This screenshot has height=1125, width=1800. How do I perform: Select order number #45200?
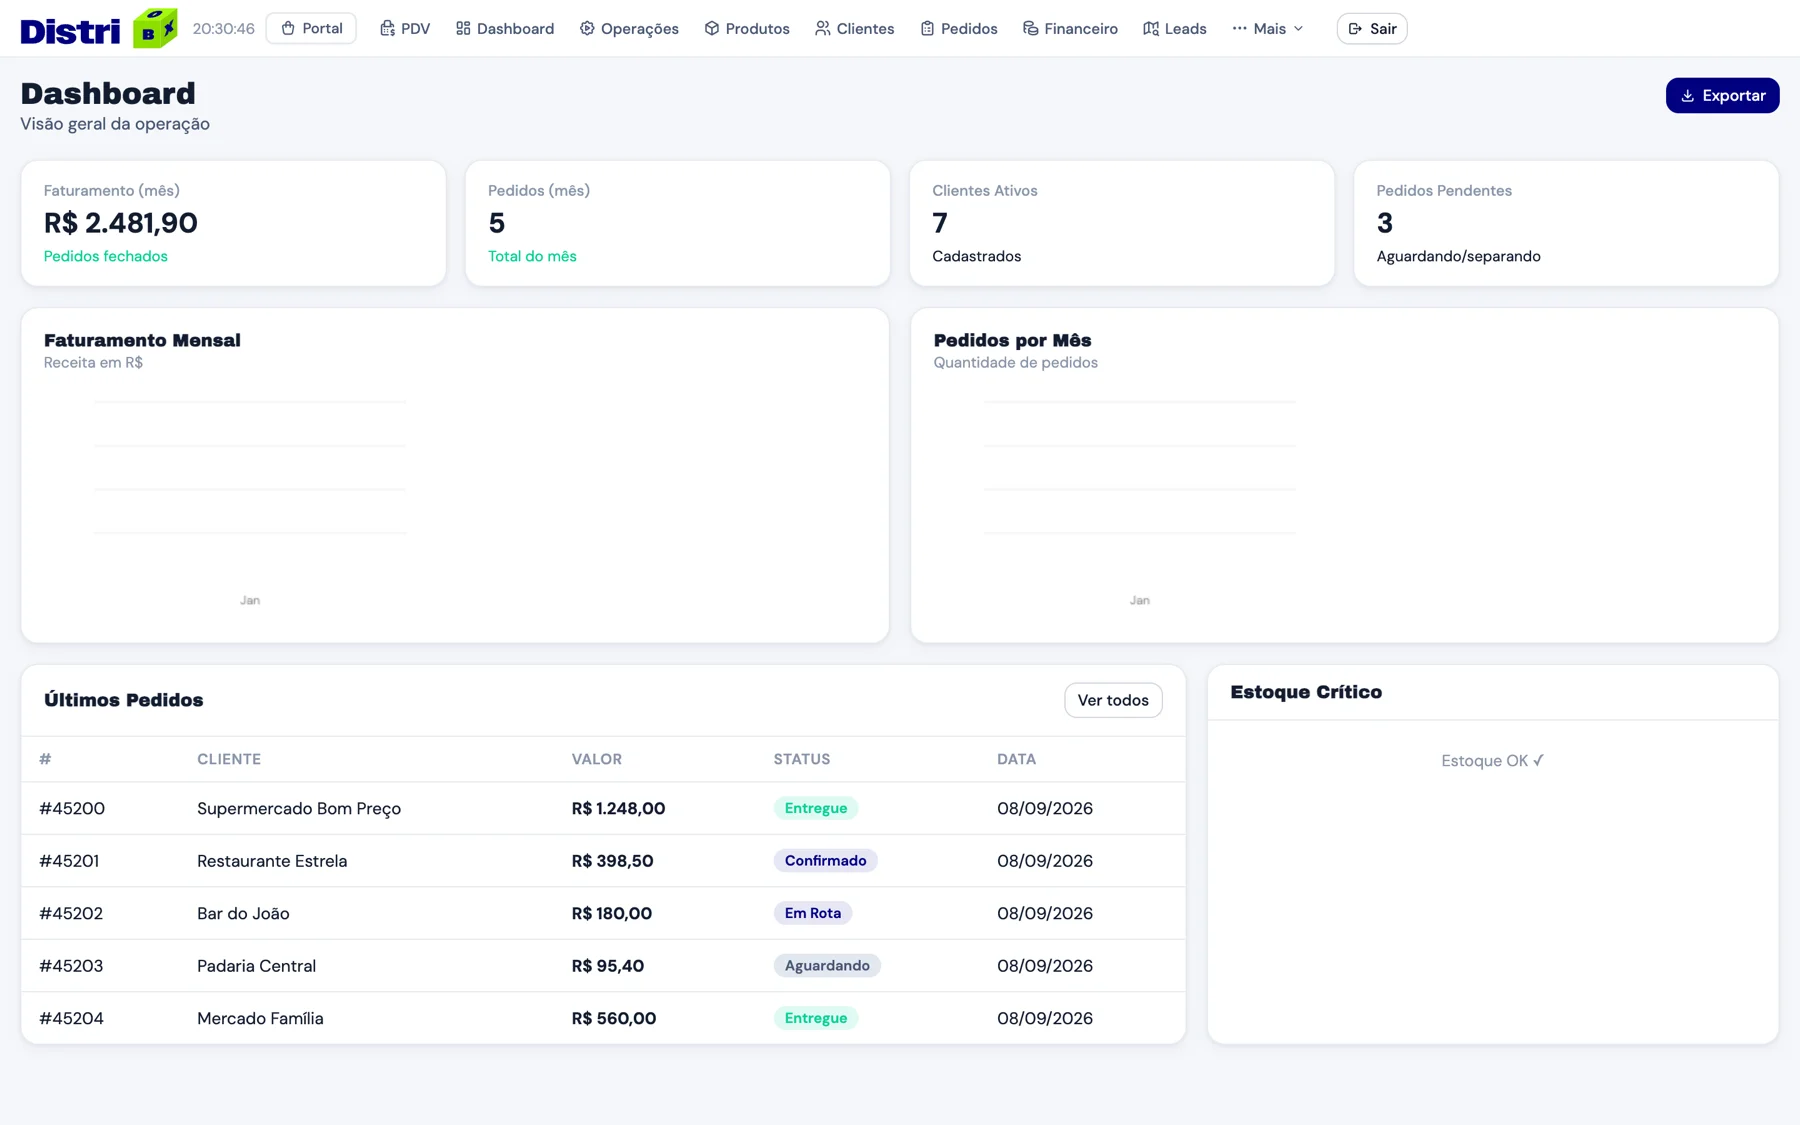tap(72, 808)
